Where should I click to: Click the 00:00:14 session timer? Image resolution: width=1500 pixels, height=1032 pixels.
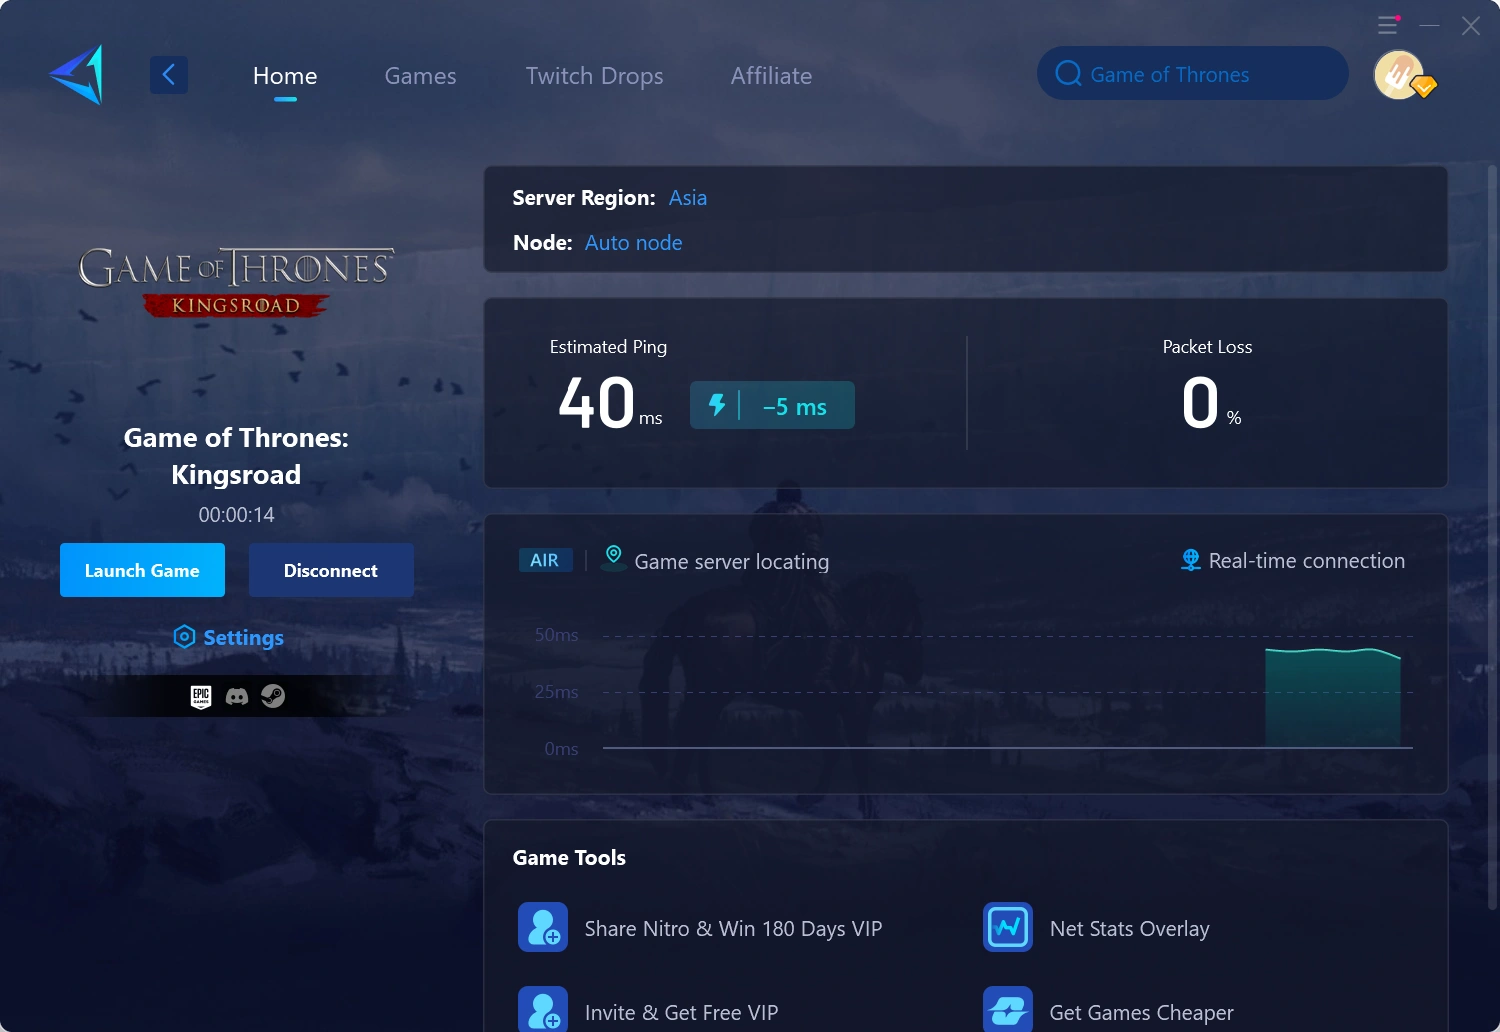click(x=236, y=515)
